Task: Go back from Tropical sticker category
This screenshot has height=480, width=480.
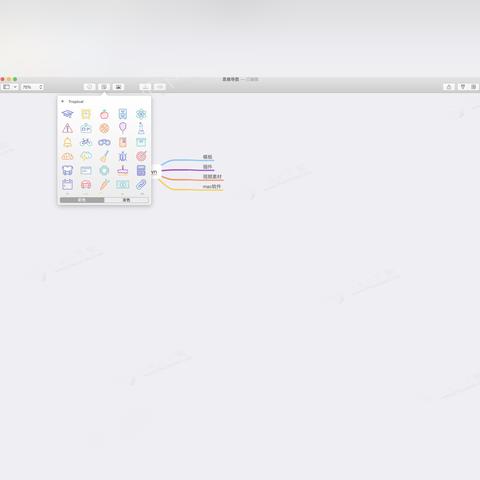Action: click(x=62, y=101)
